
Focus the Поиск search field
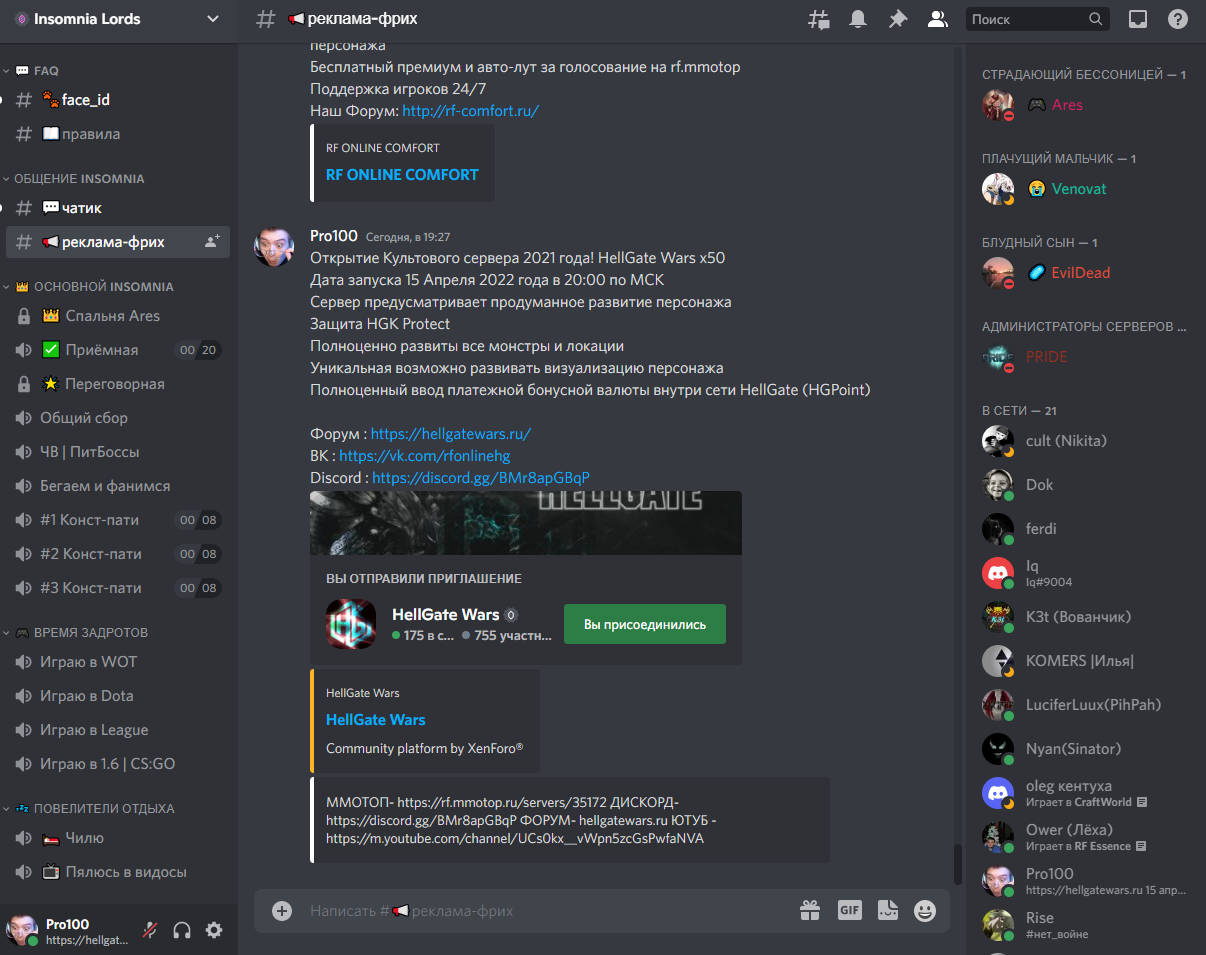[1038, 19]
